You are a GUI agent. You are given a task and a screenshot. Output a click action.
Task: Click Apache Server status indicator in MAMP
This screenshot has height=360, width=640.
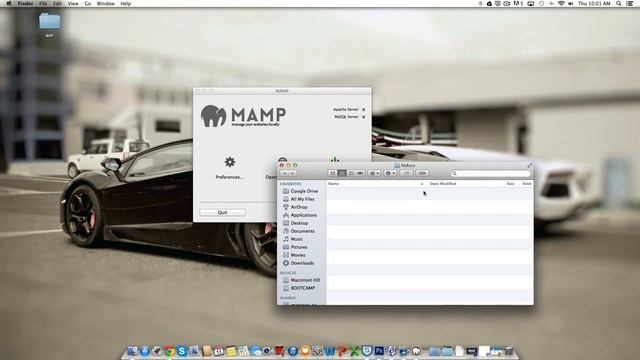tap(363, 109)
